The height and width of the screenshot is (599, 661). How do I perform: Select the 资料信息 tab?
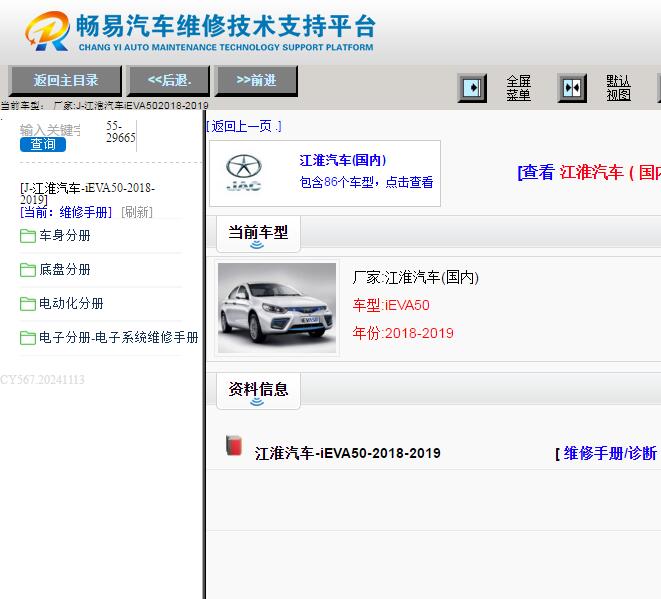pos(258,391)
